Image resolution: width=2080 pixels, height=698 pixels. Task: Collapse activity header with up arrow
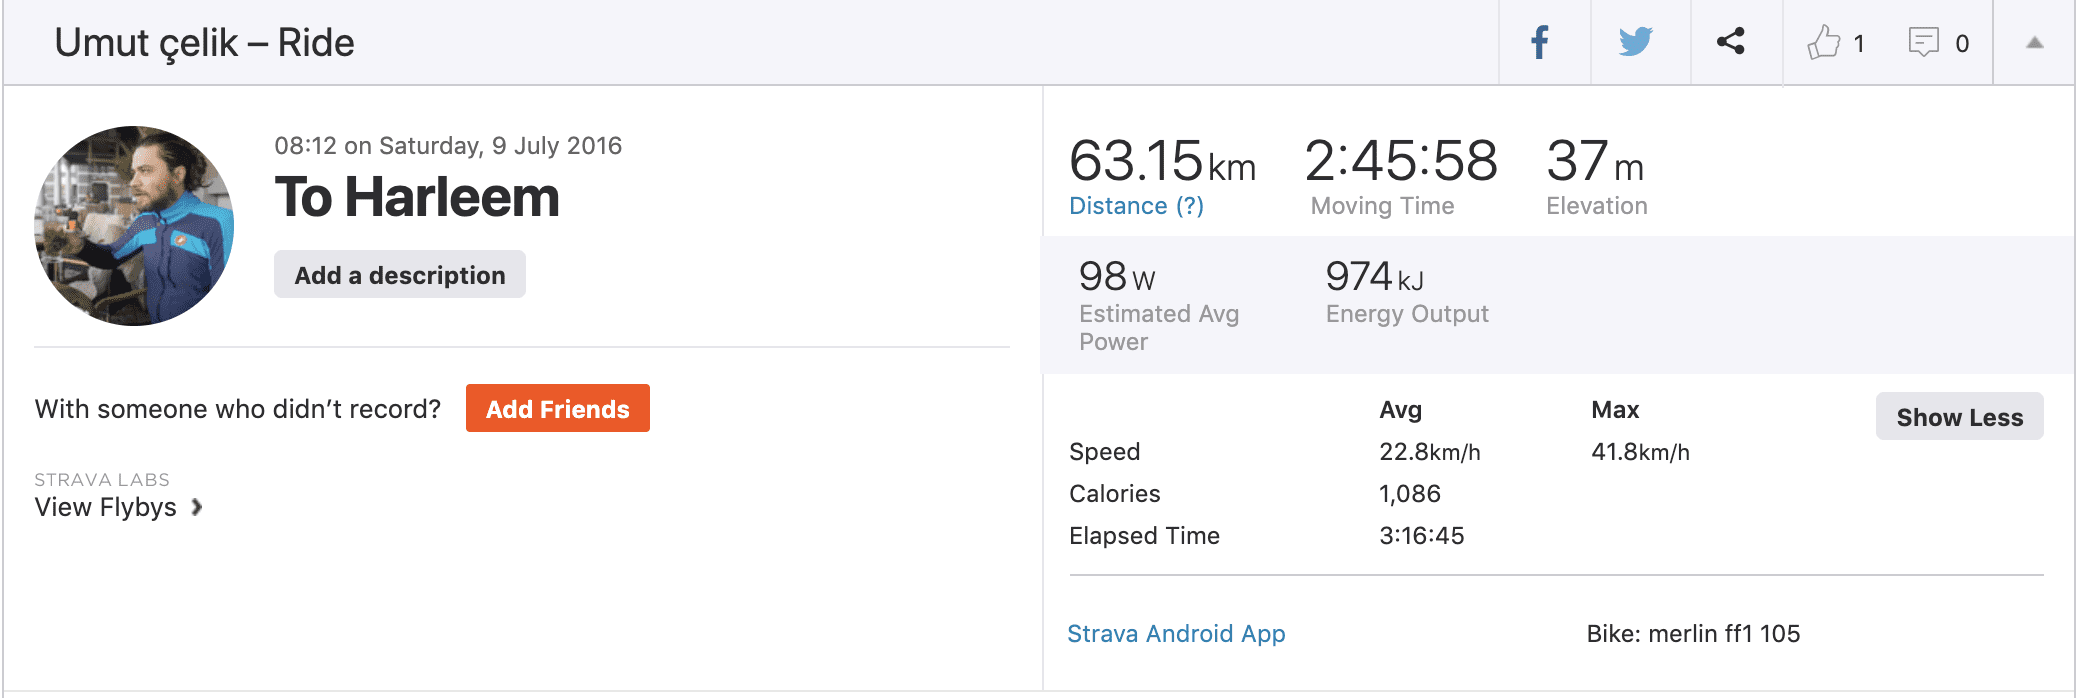pos(2034,43)
